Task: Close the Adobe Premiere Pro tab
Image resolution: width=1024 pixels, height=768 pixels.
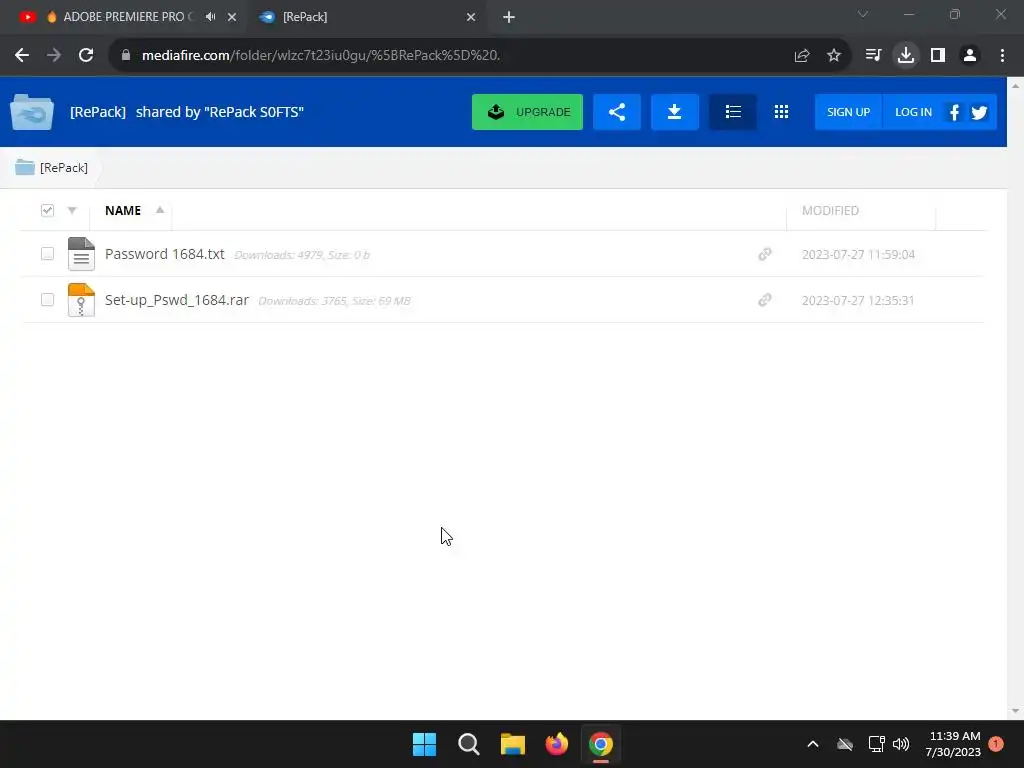Action: pyautogui.click(x=232, y=17)
